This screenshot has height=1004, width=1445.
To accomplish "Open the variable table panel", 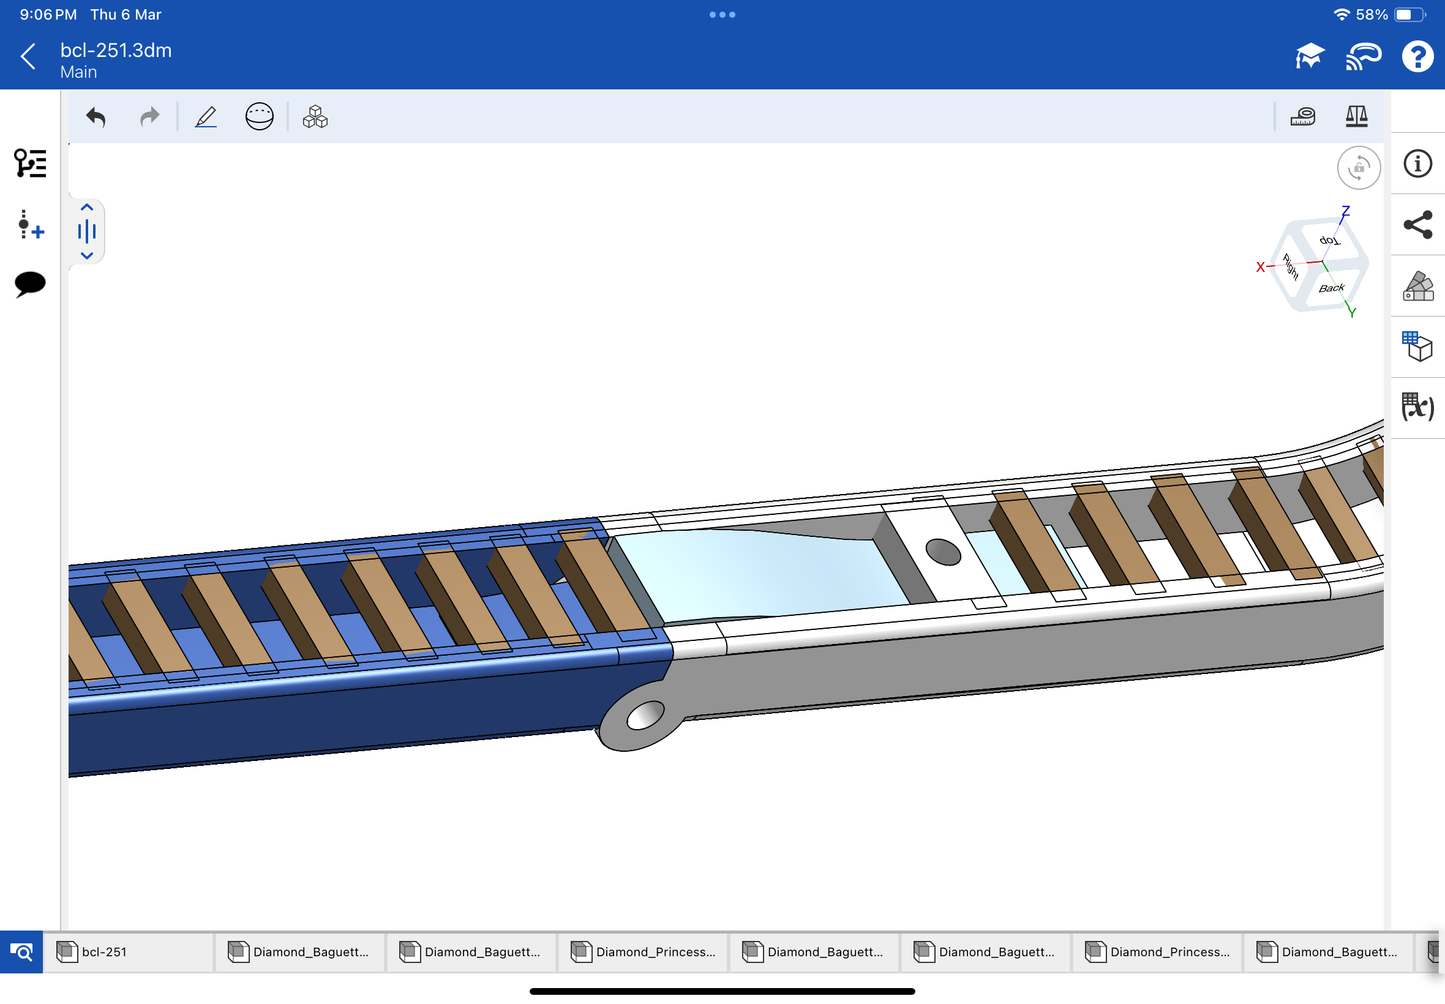I will [1417, 407].
